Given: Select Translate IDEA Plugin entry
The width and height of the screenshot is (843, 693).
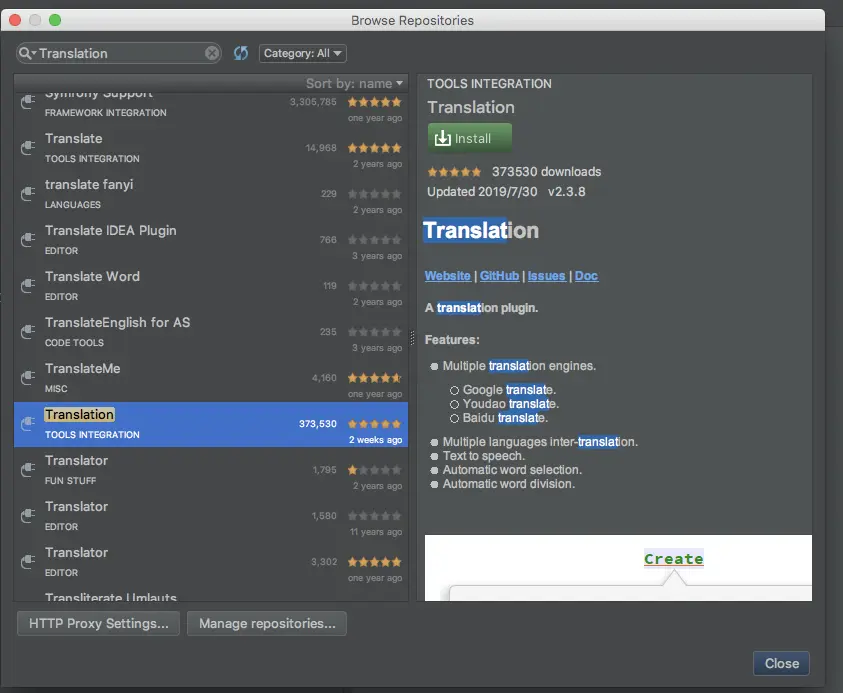Looking at the screenshot, I should click(211, 240).
